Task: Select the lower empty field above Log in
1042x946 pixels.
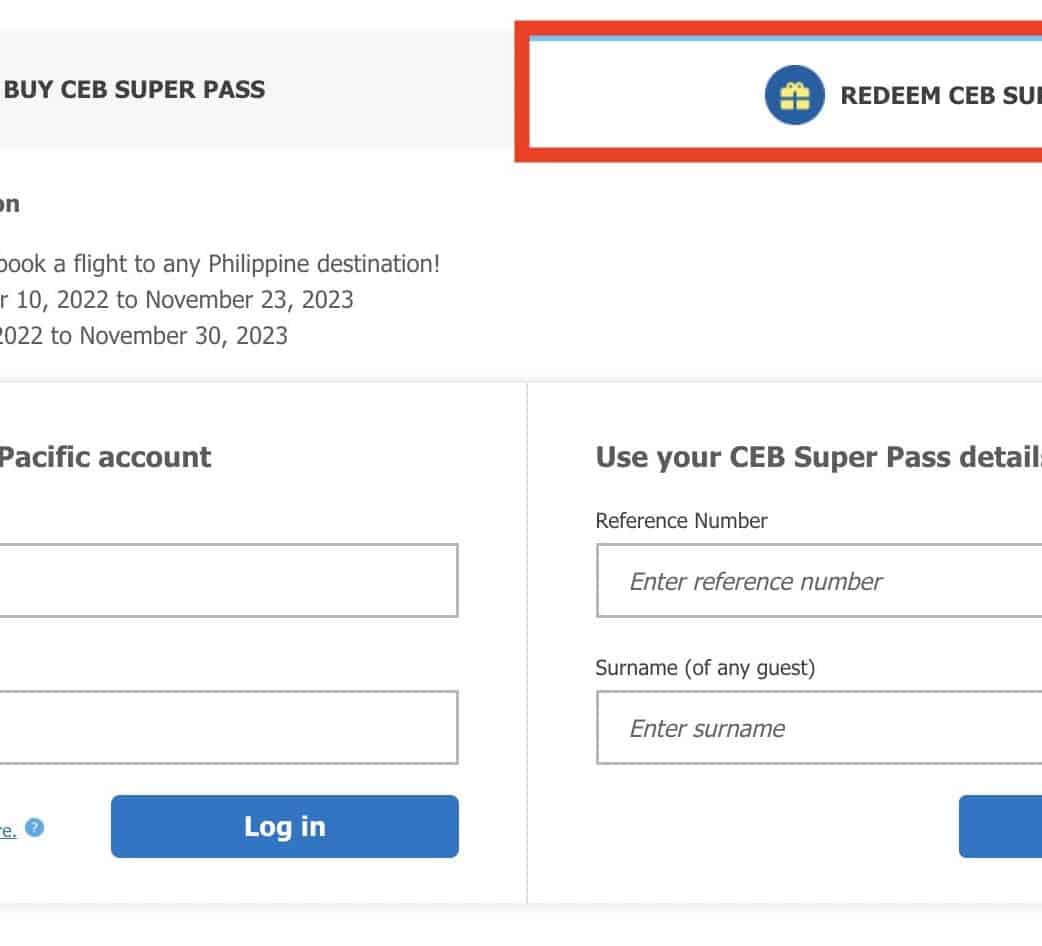Action: click(228, 728)
